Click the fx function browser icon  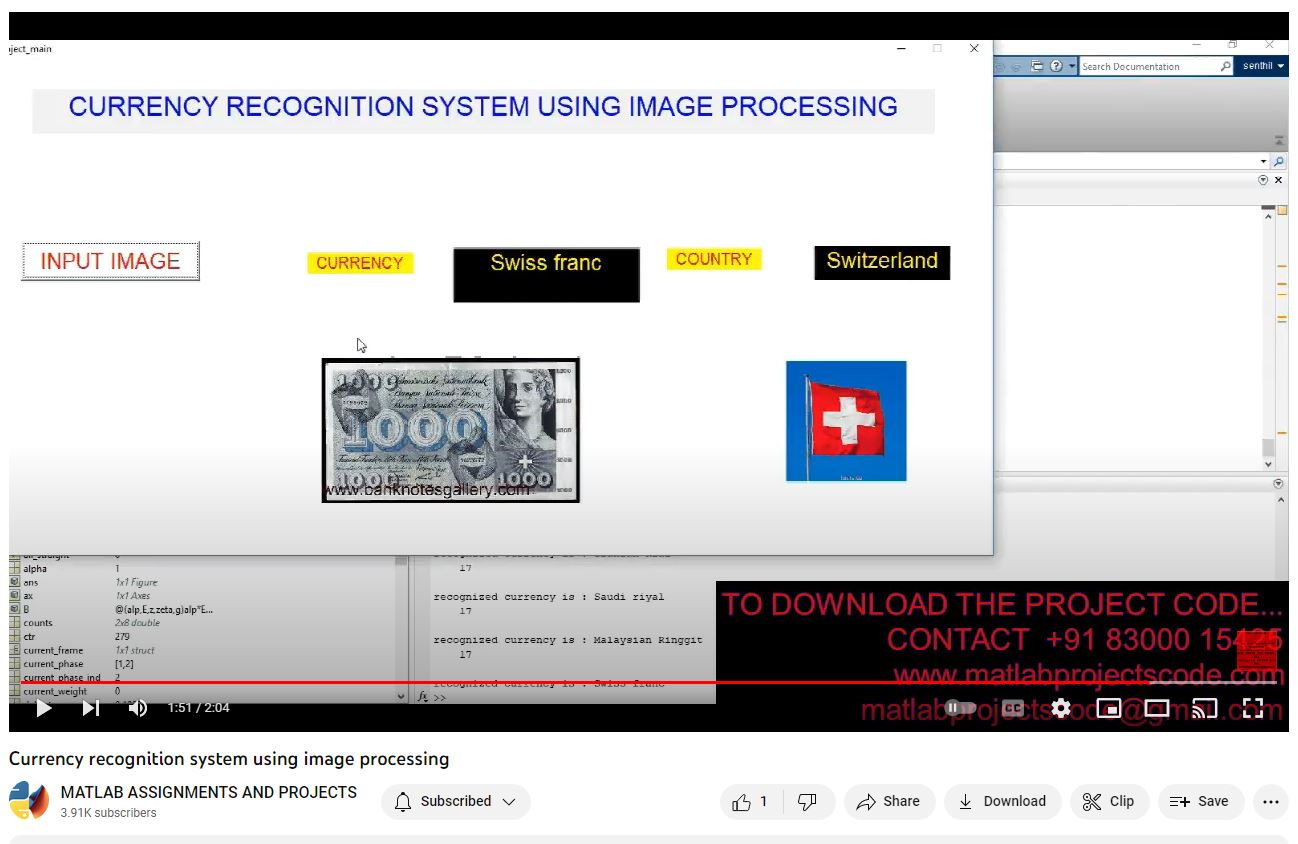click(423, 696)
